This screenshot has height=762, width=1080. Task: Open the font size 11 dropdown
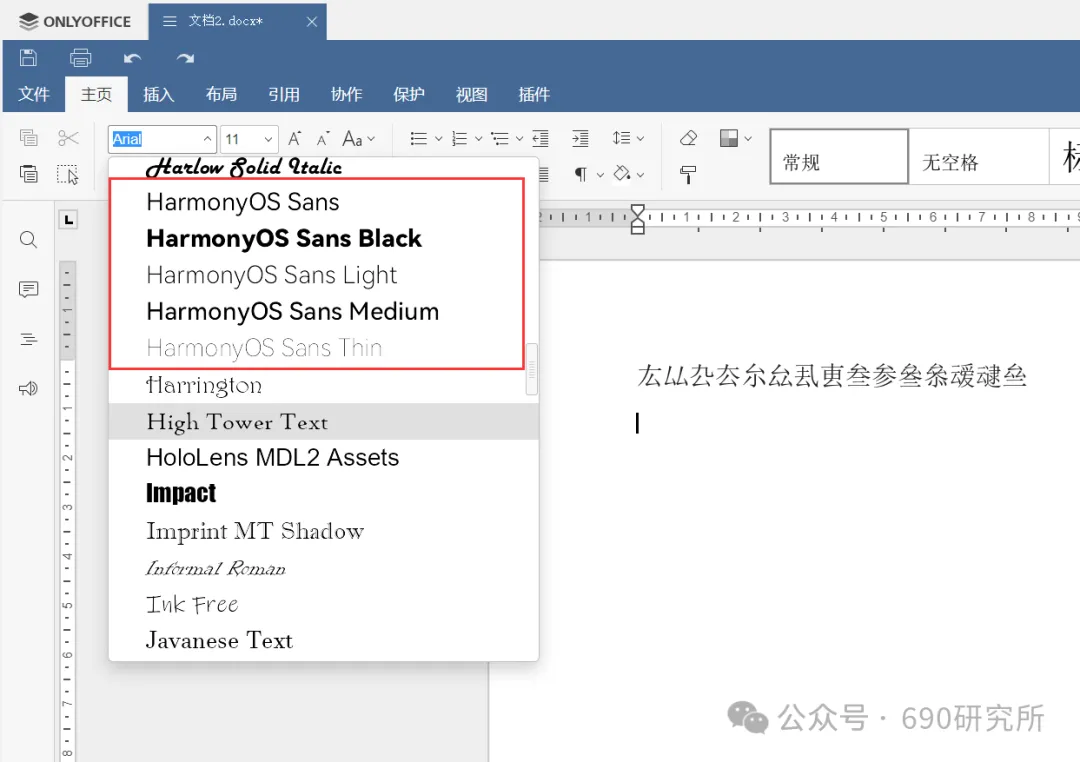(x=268, y=139)
